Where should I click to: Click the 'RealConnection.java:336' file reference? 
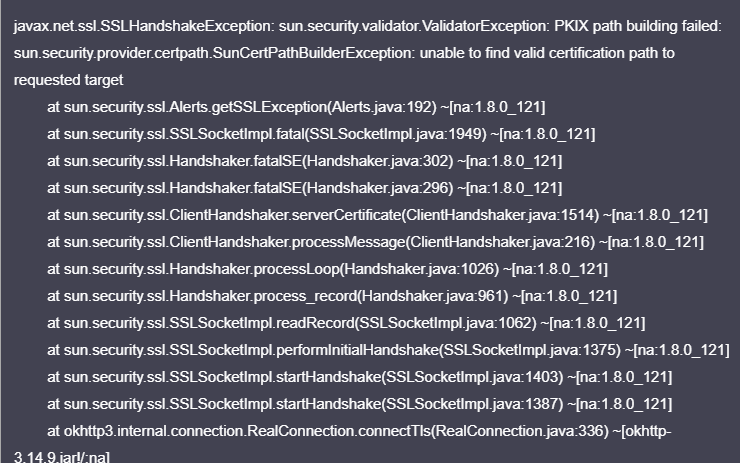tap(521, 431)
